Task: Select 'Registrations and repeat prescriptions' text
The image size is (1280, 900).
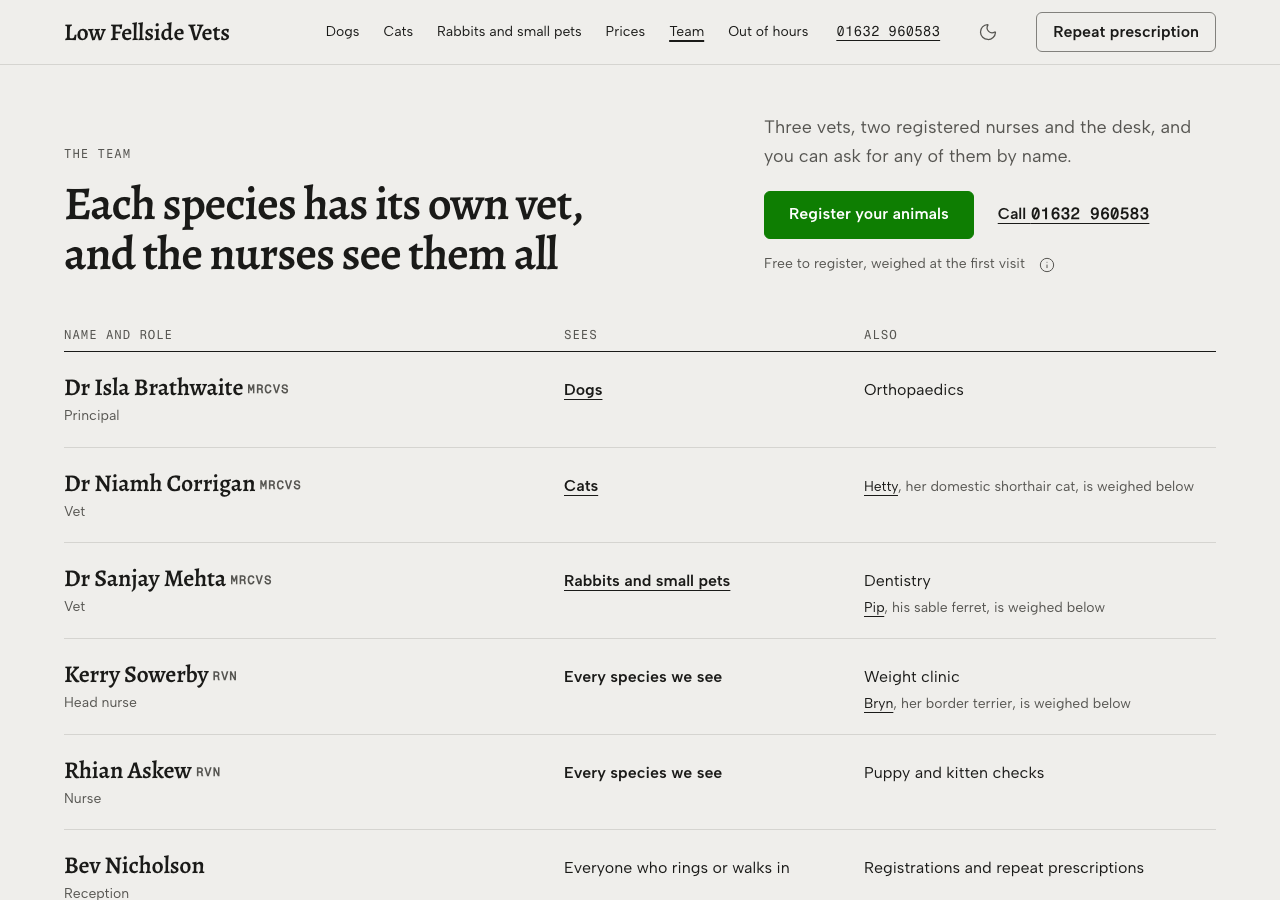Action: [1004, 868]
